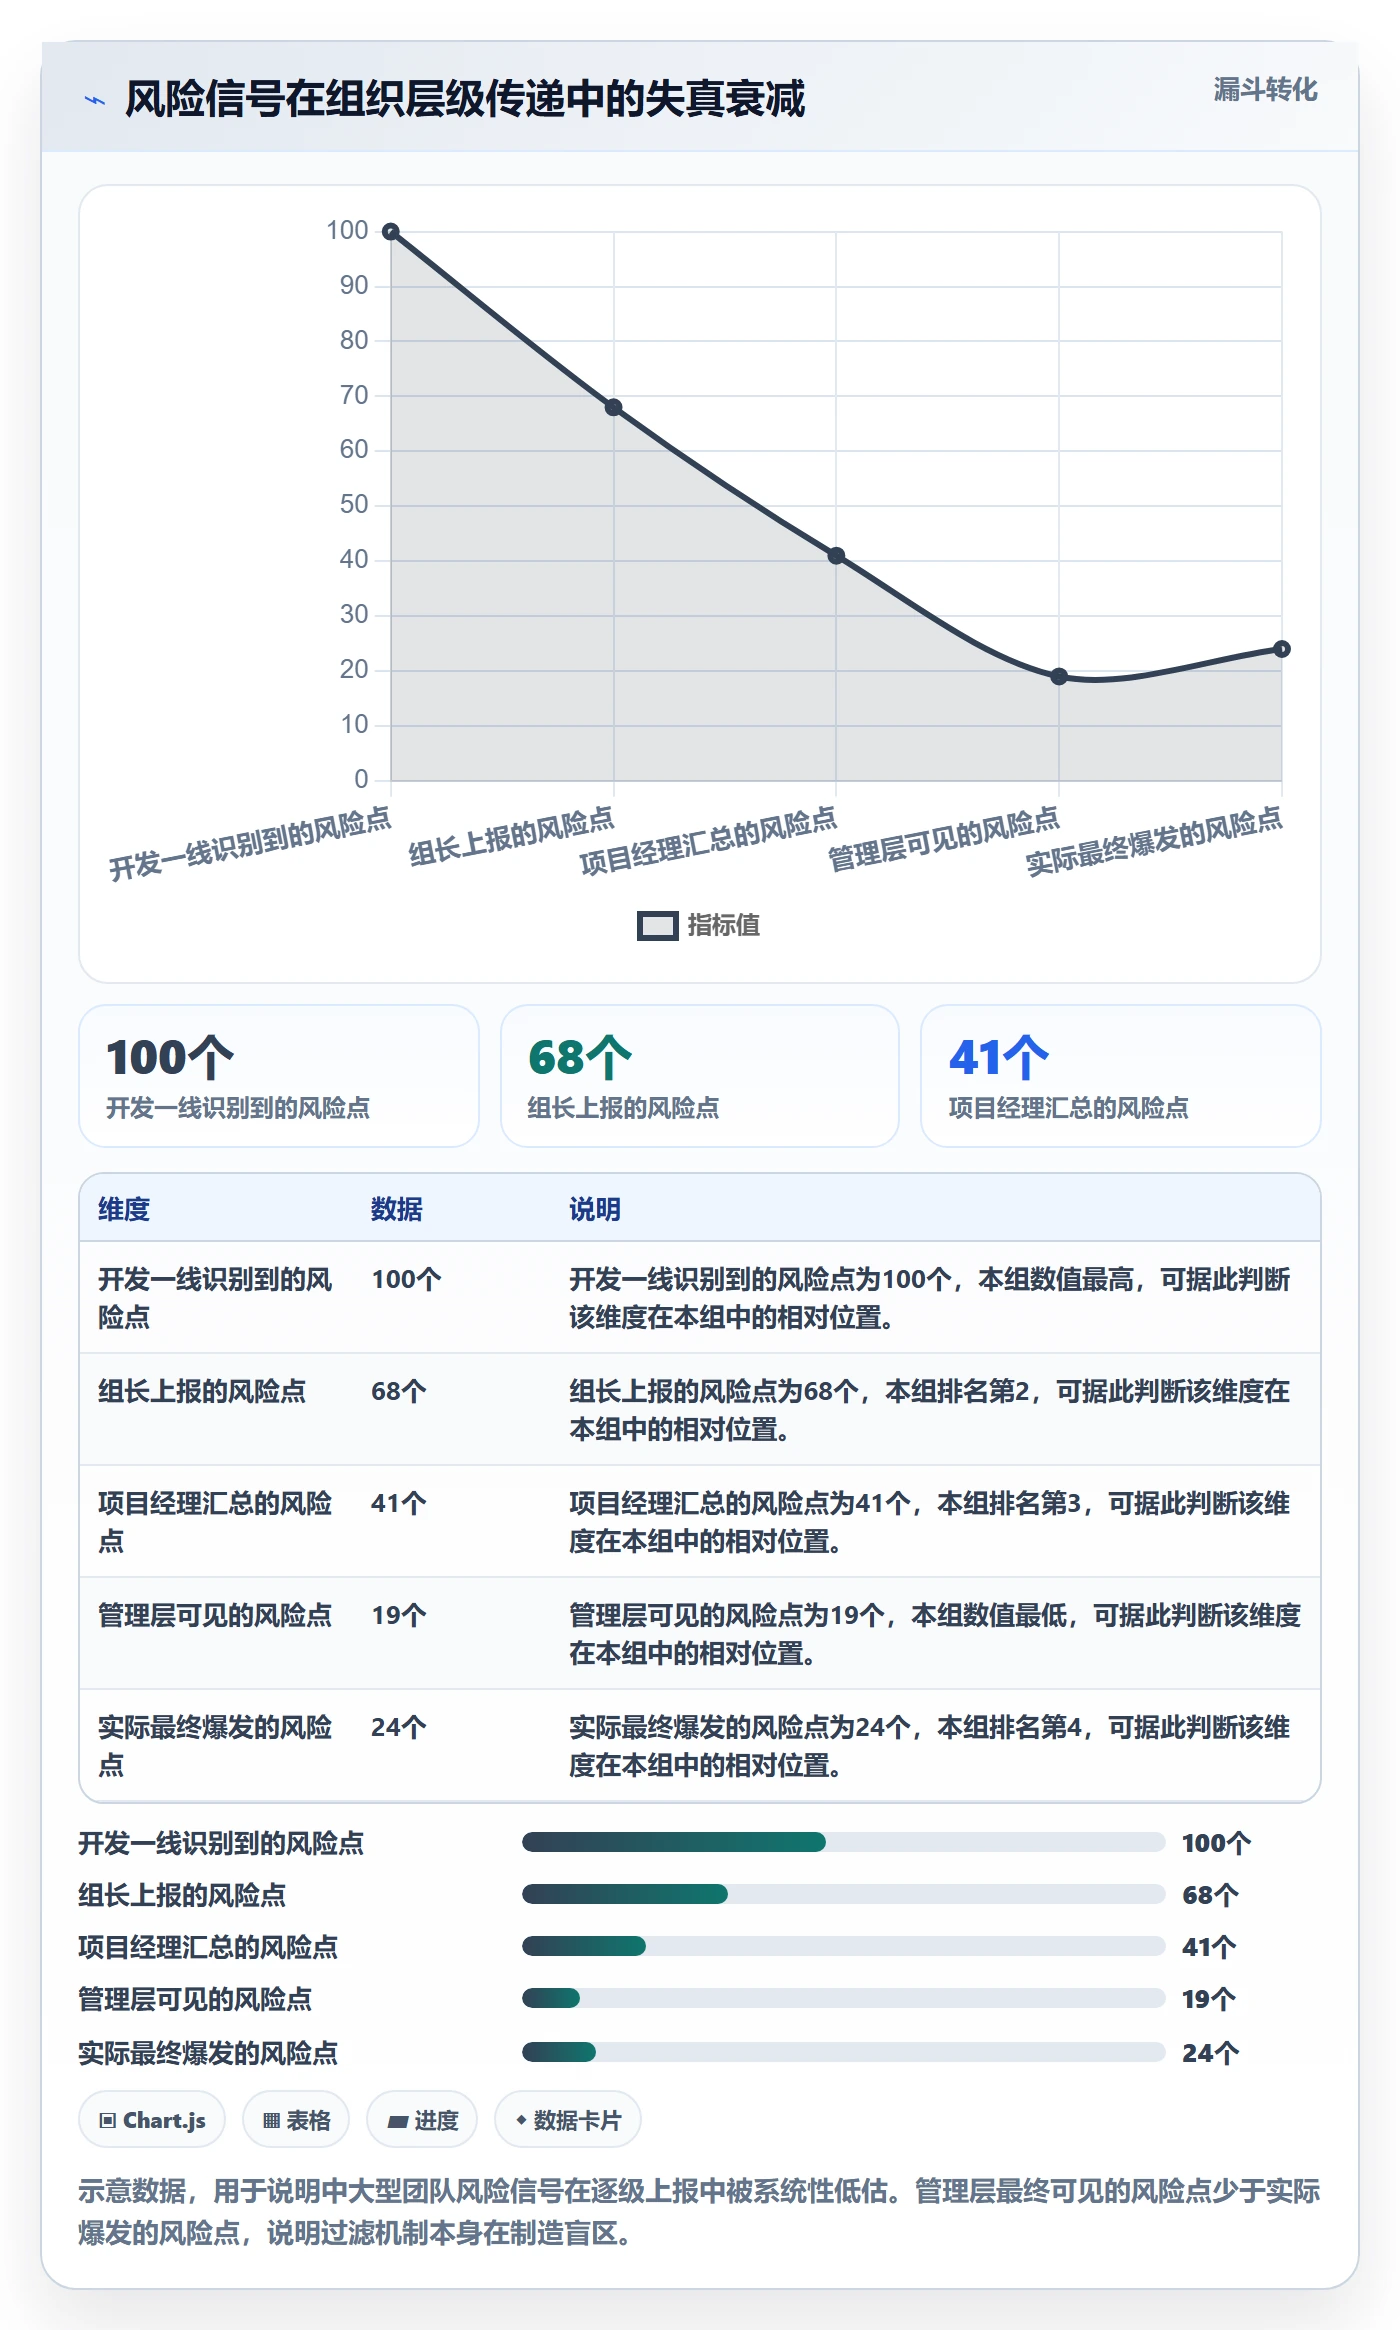Screen dimensions: 1400x2330
Task: Click the 表格 tag chip
Action: [x=296, y=2120]
